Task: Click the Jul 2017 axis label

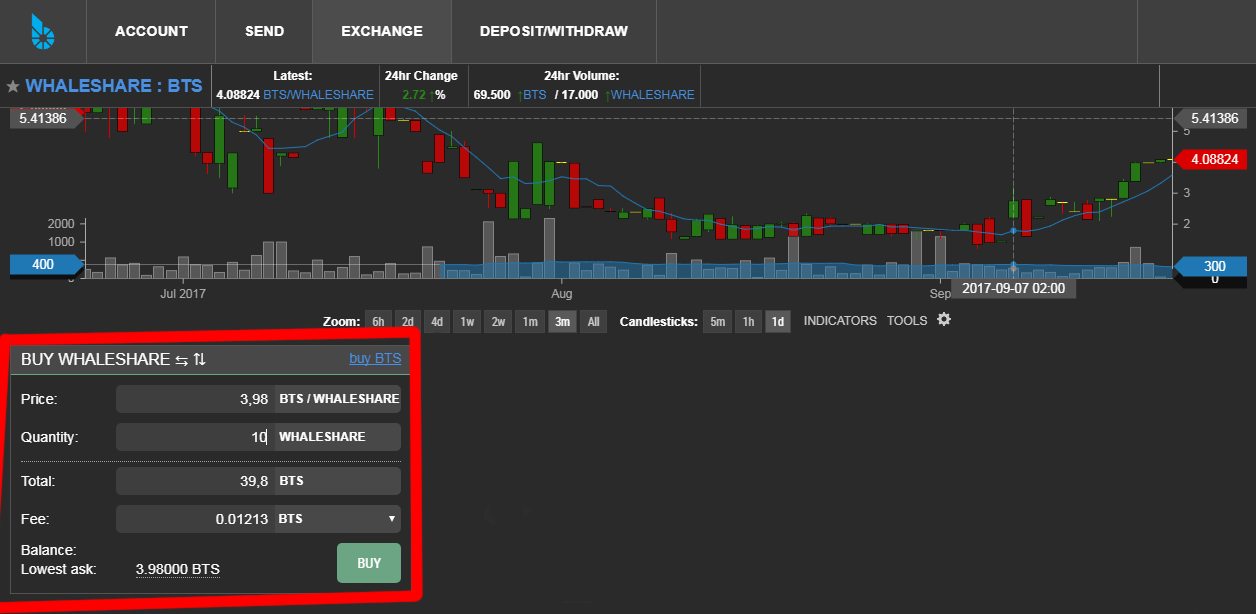Action: pos(183,295)
